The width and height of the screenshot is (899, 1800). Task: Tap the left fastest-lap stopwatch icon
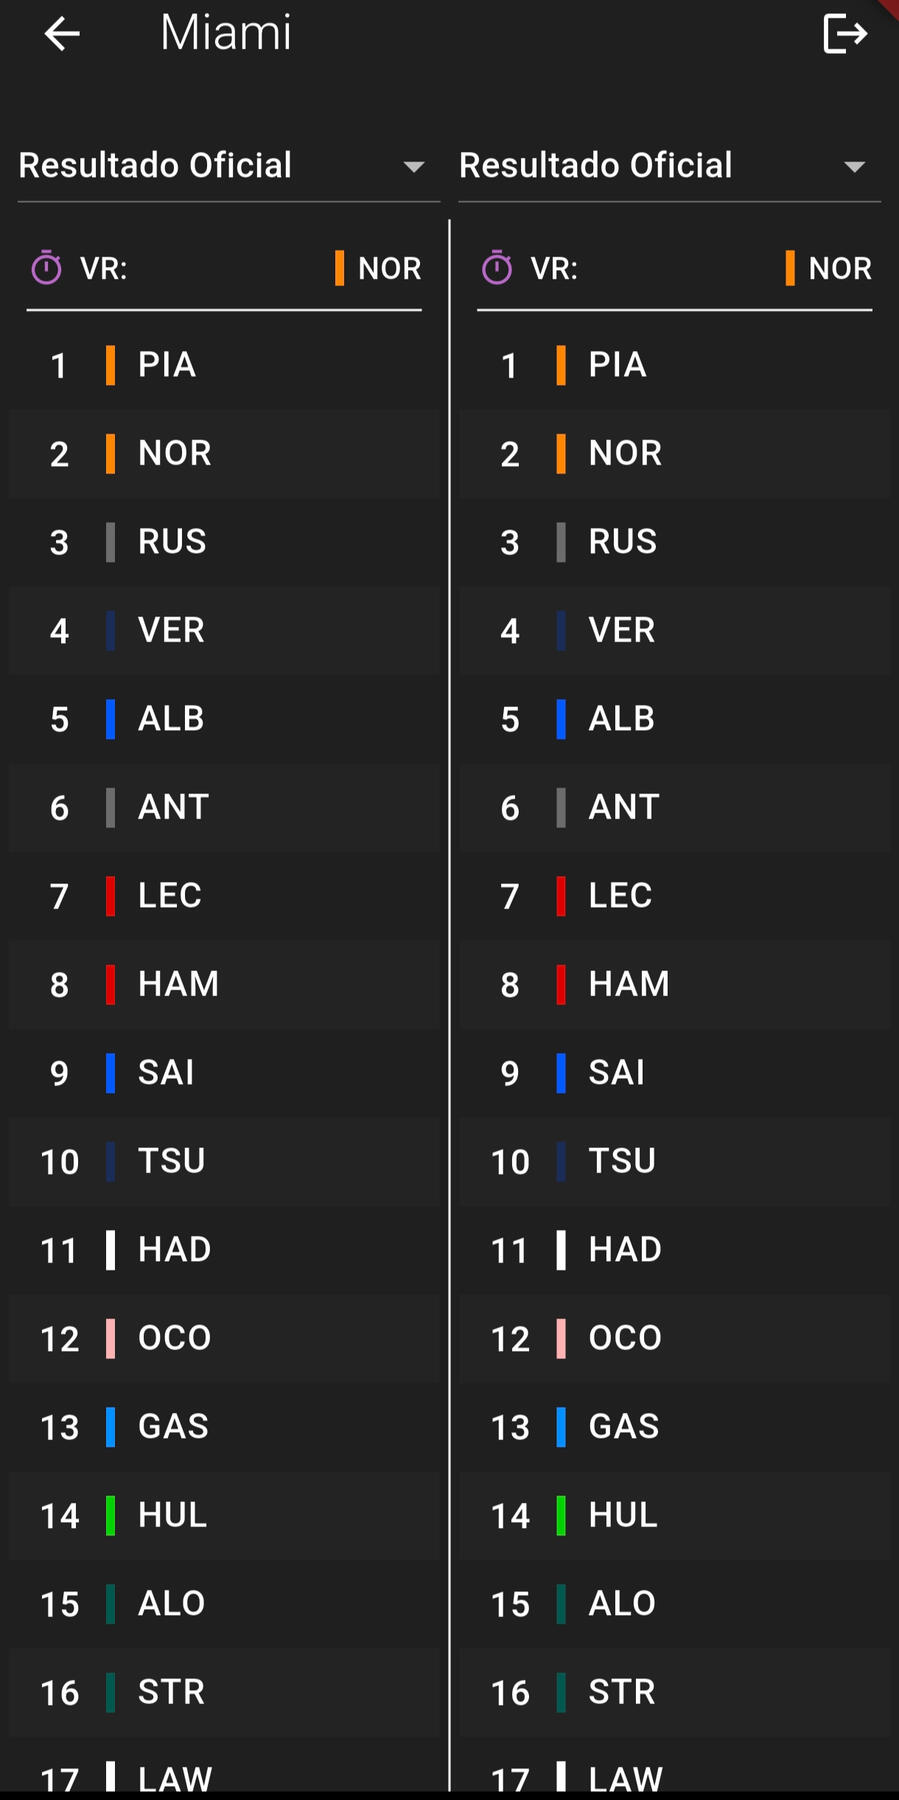point(47,268)
